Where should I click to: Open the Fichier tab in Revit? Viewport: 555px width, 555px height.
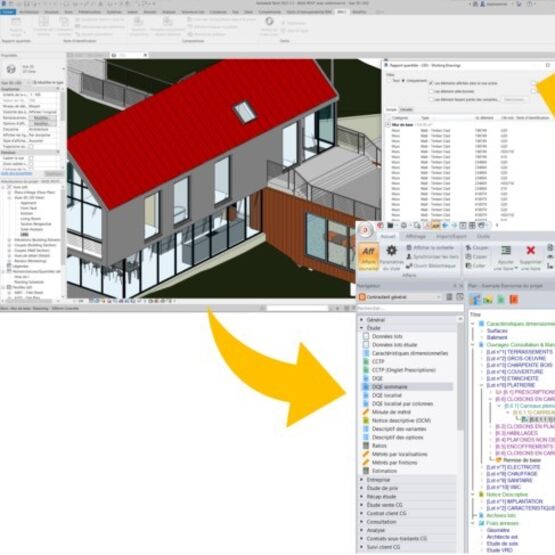(x=8, y=12)
